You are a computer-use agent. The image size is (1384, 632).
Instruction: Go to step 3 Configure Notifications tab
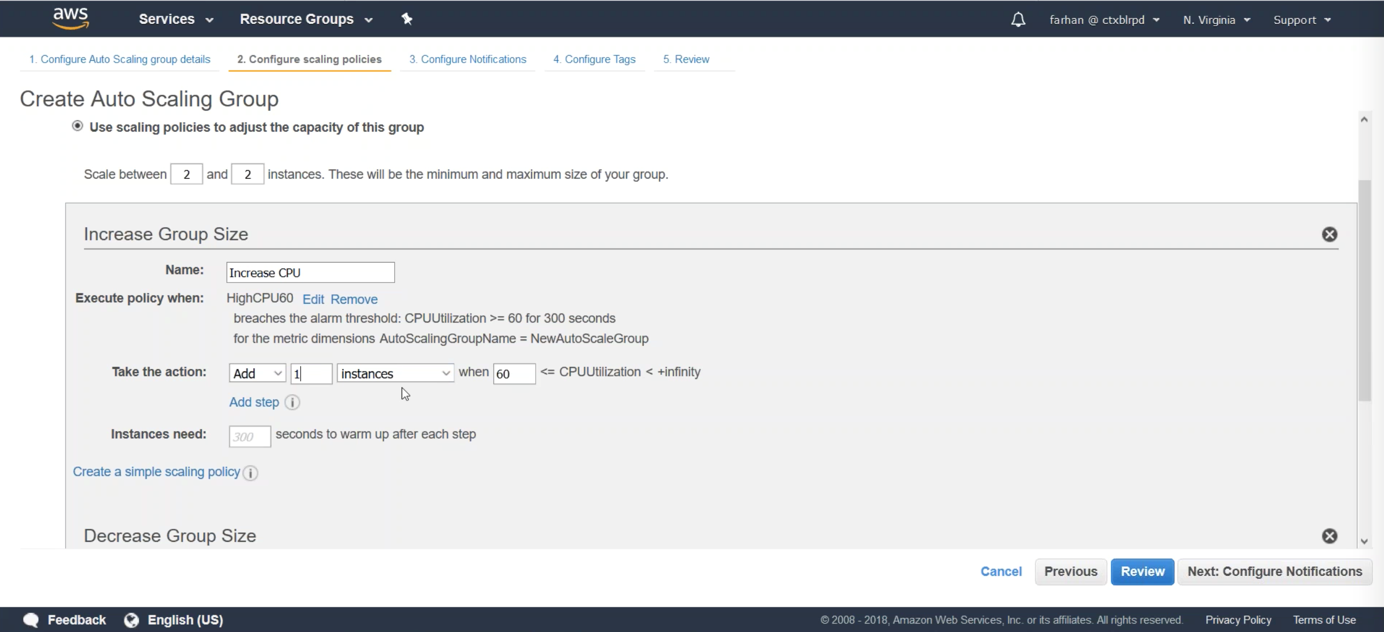(467, 59)
